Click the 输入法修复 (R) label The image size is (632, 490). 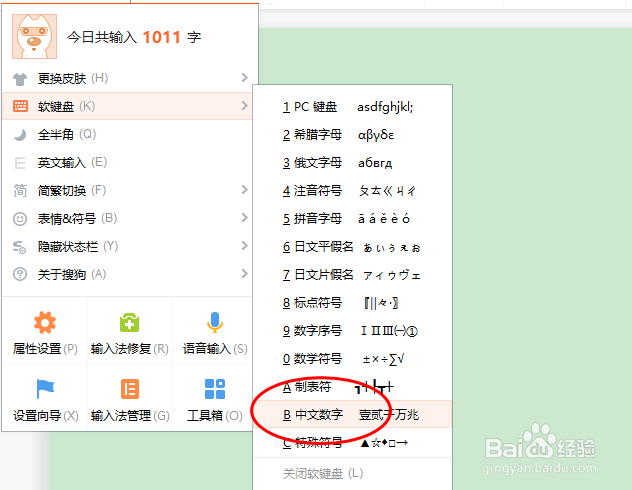(x=130, y=349)
